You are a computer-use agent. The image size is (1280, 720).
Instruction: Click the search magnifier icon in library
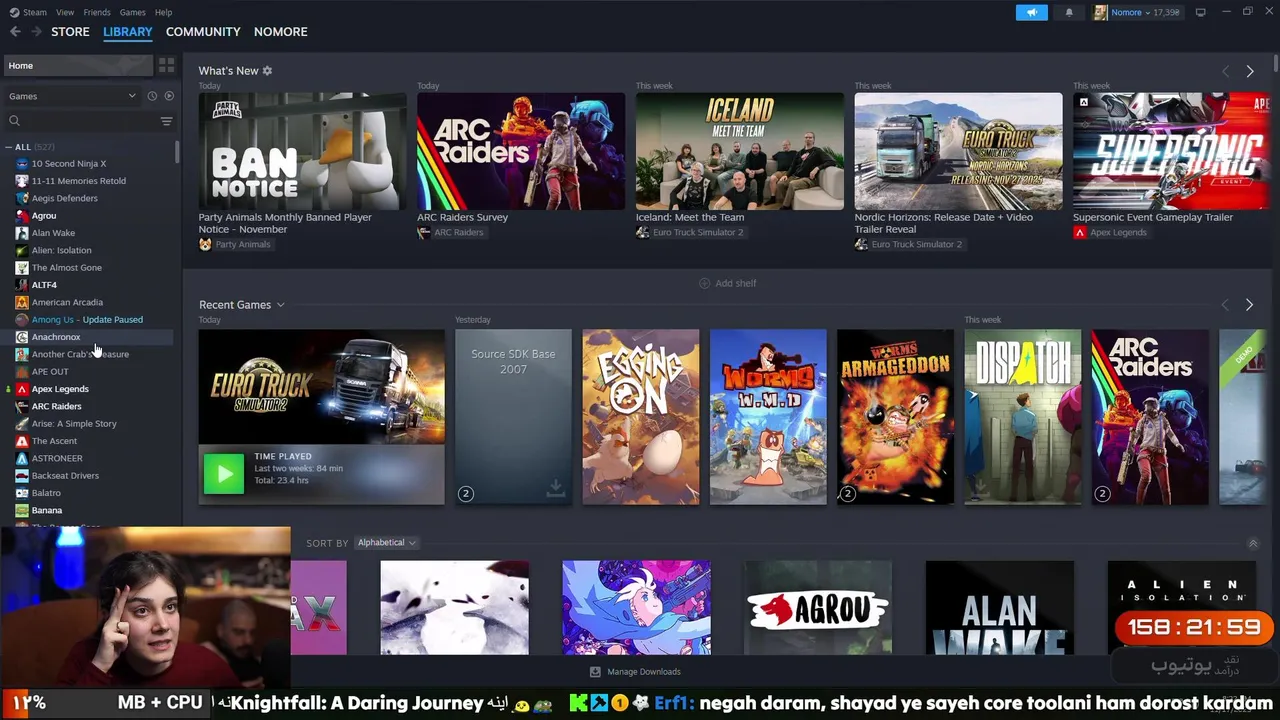coord(15,121)
